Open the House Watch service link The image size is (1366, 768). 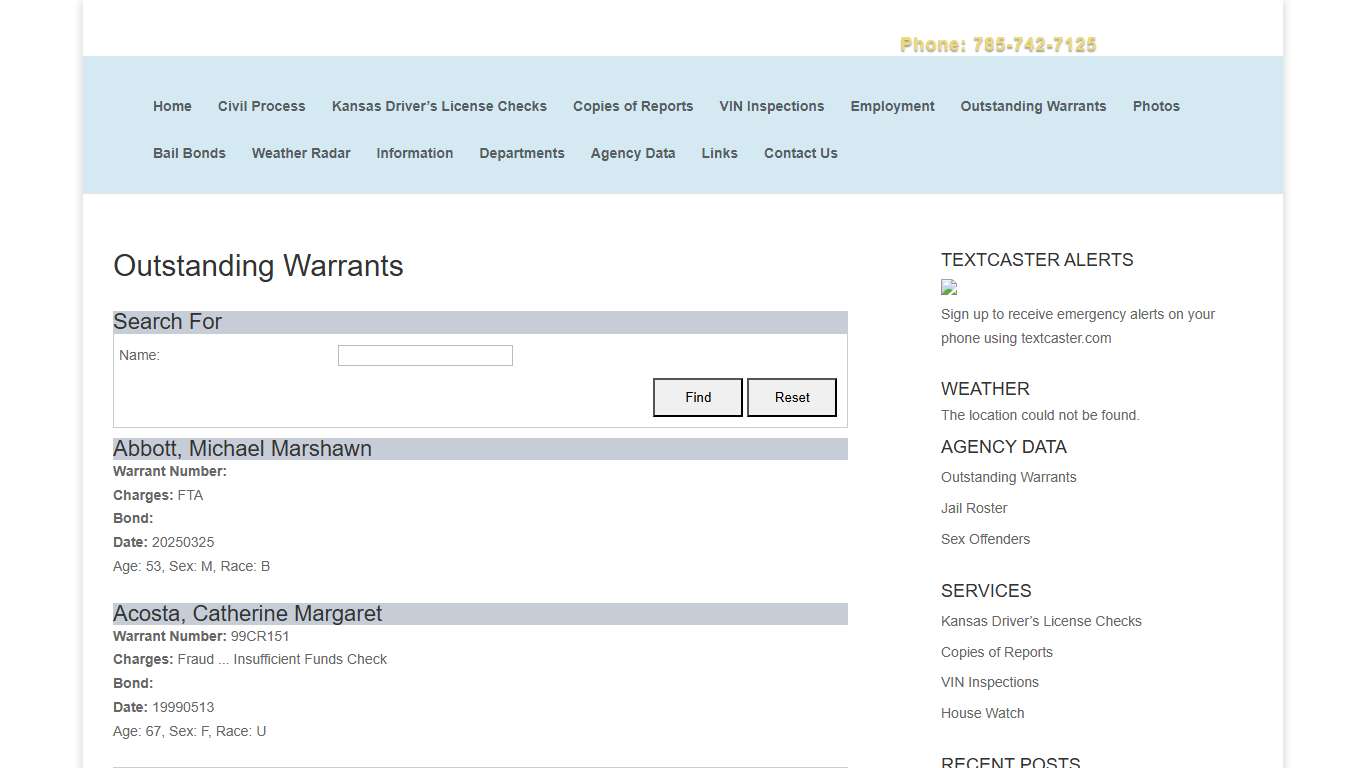pos(982,713)
